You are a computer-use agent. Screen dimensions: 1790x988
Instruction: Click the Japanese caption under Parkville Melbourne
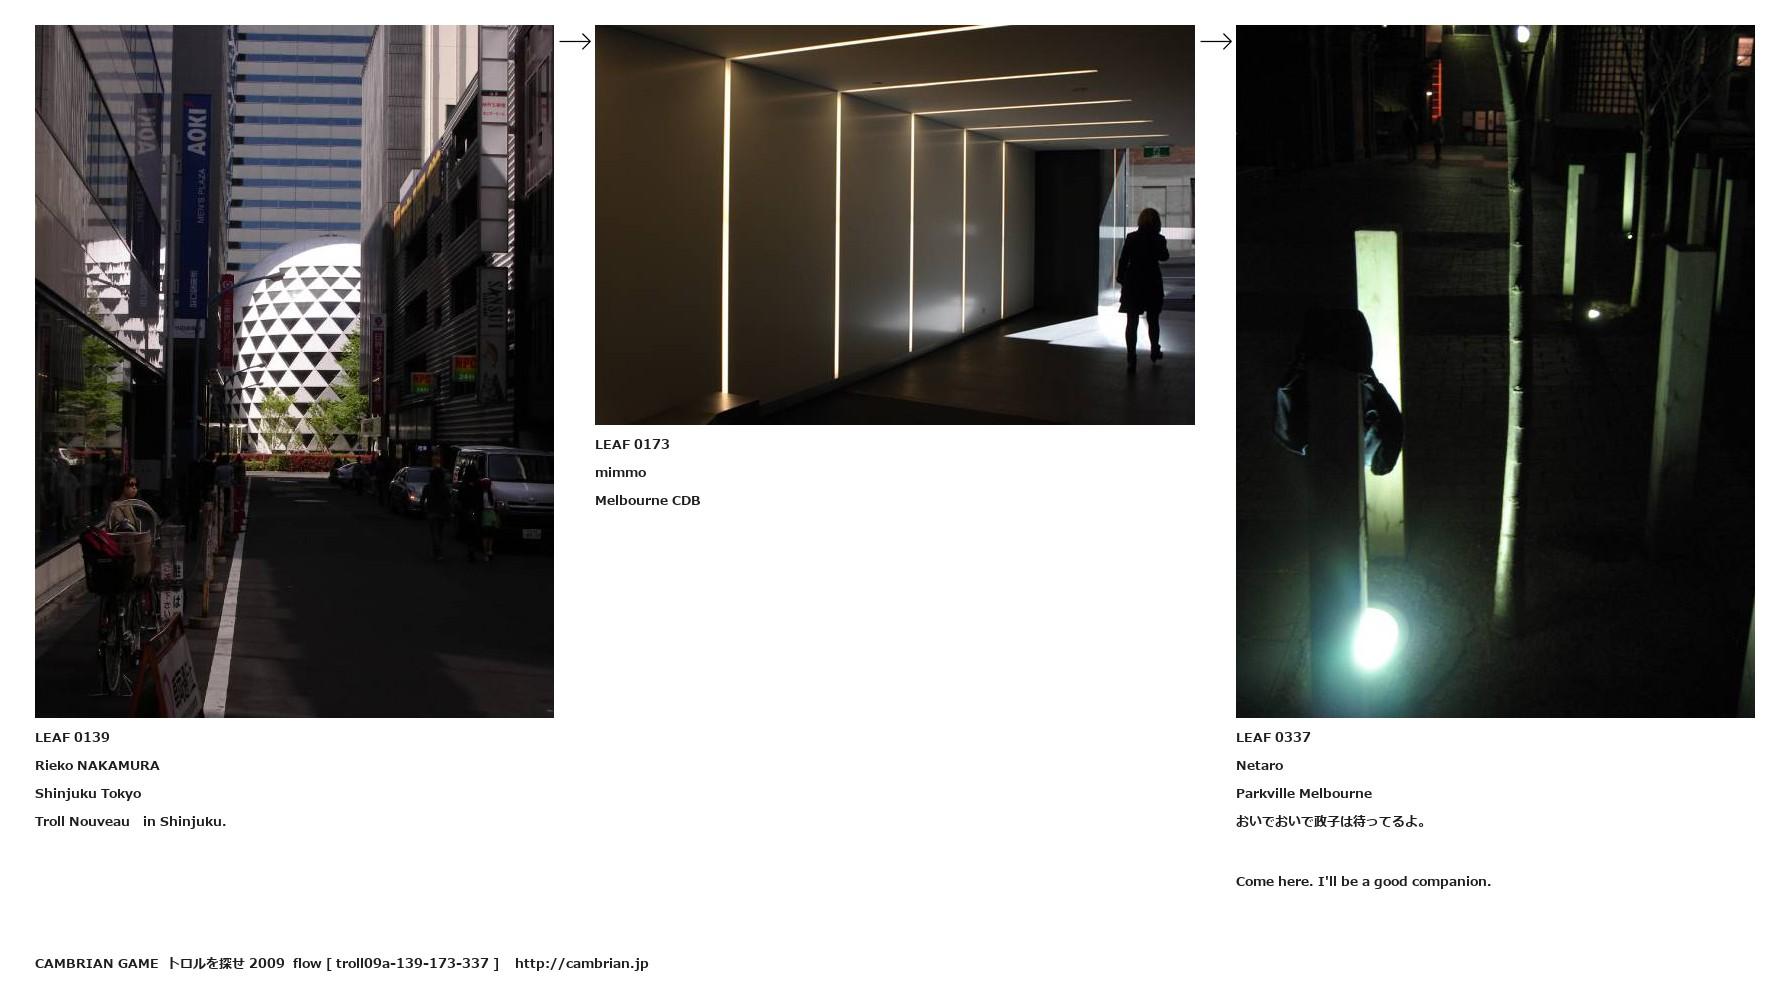(1330, 821)
